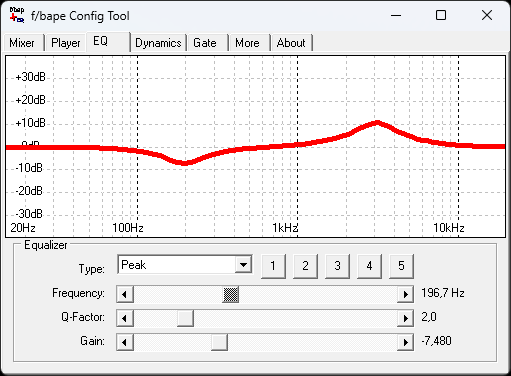The image size is (511, 376).
Task: Click Frequency slider left arrow
Action: [125, 294]
